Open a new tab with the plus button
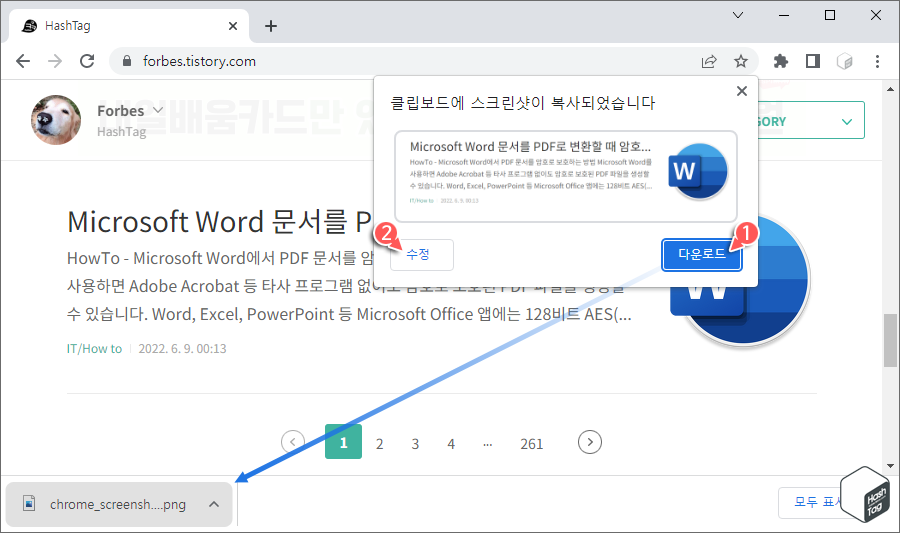Screen dimensions: 900x533 tap(271, 26)
